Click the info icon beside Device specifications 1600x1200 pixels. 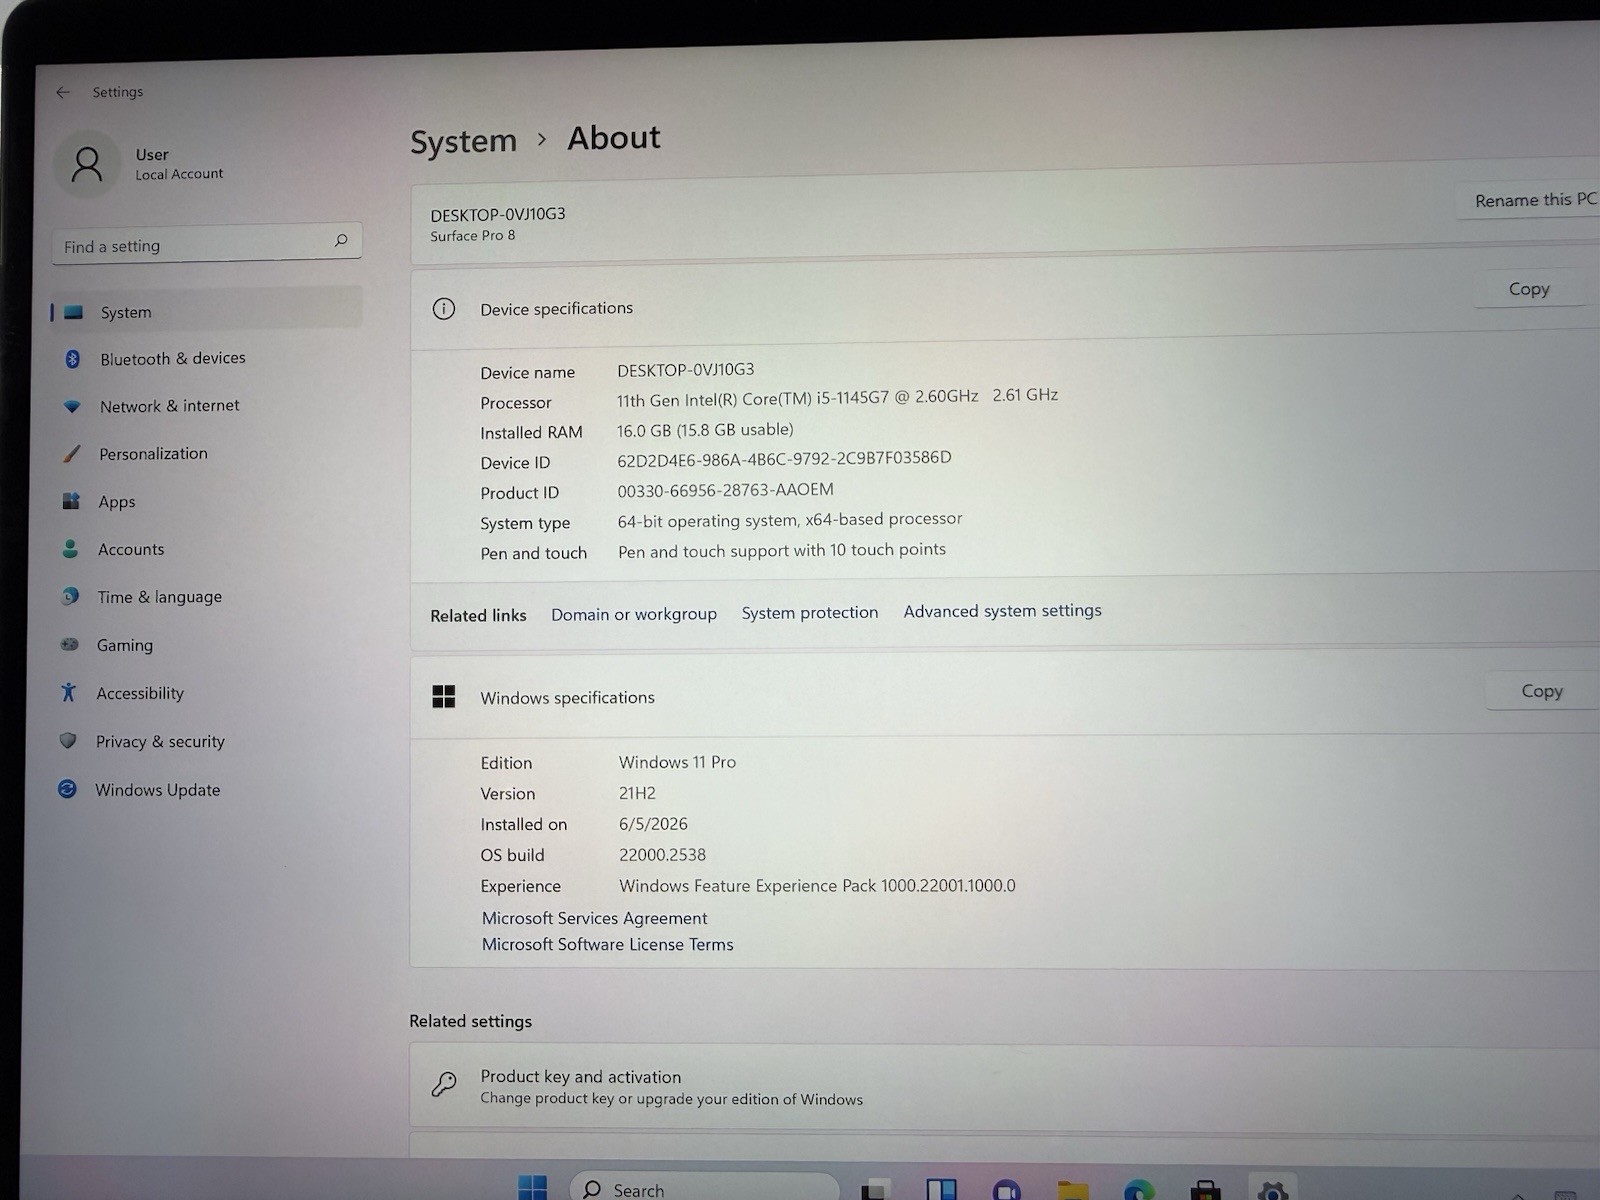(x=444, y=309)
